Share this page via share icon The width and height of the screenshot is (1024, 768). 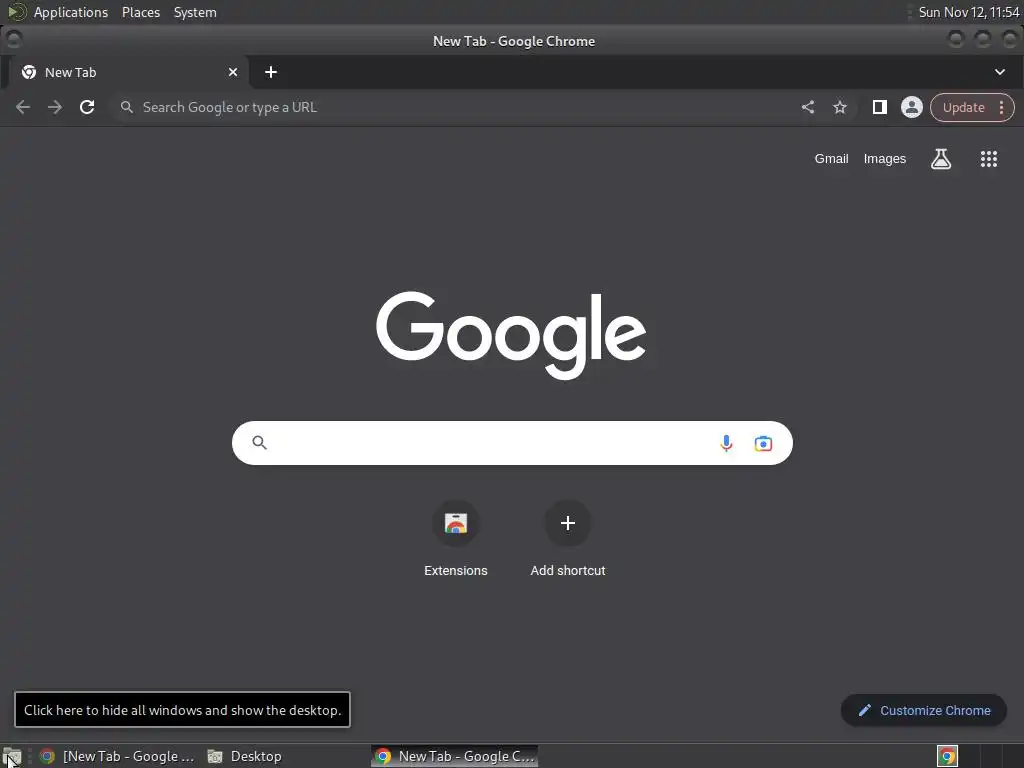pos(808,107)
